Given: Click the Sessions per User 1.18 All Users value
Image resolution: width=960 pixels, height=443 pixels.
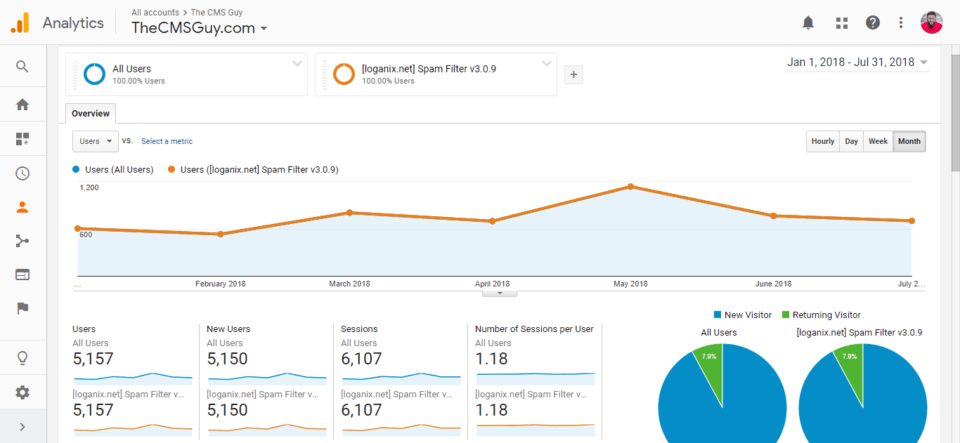Looking at the screenshot, I should pos(492,359).
